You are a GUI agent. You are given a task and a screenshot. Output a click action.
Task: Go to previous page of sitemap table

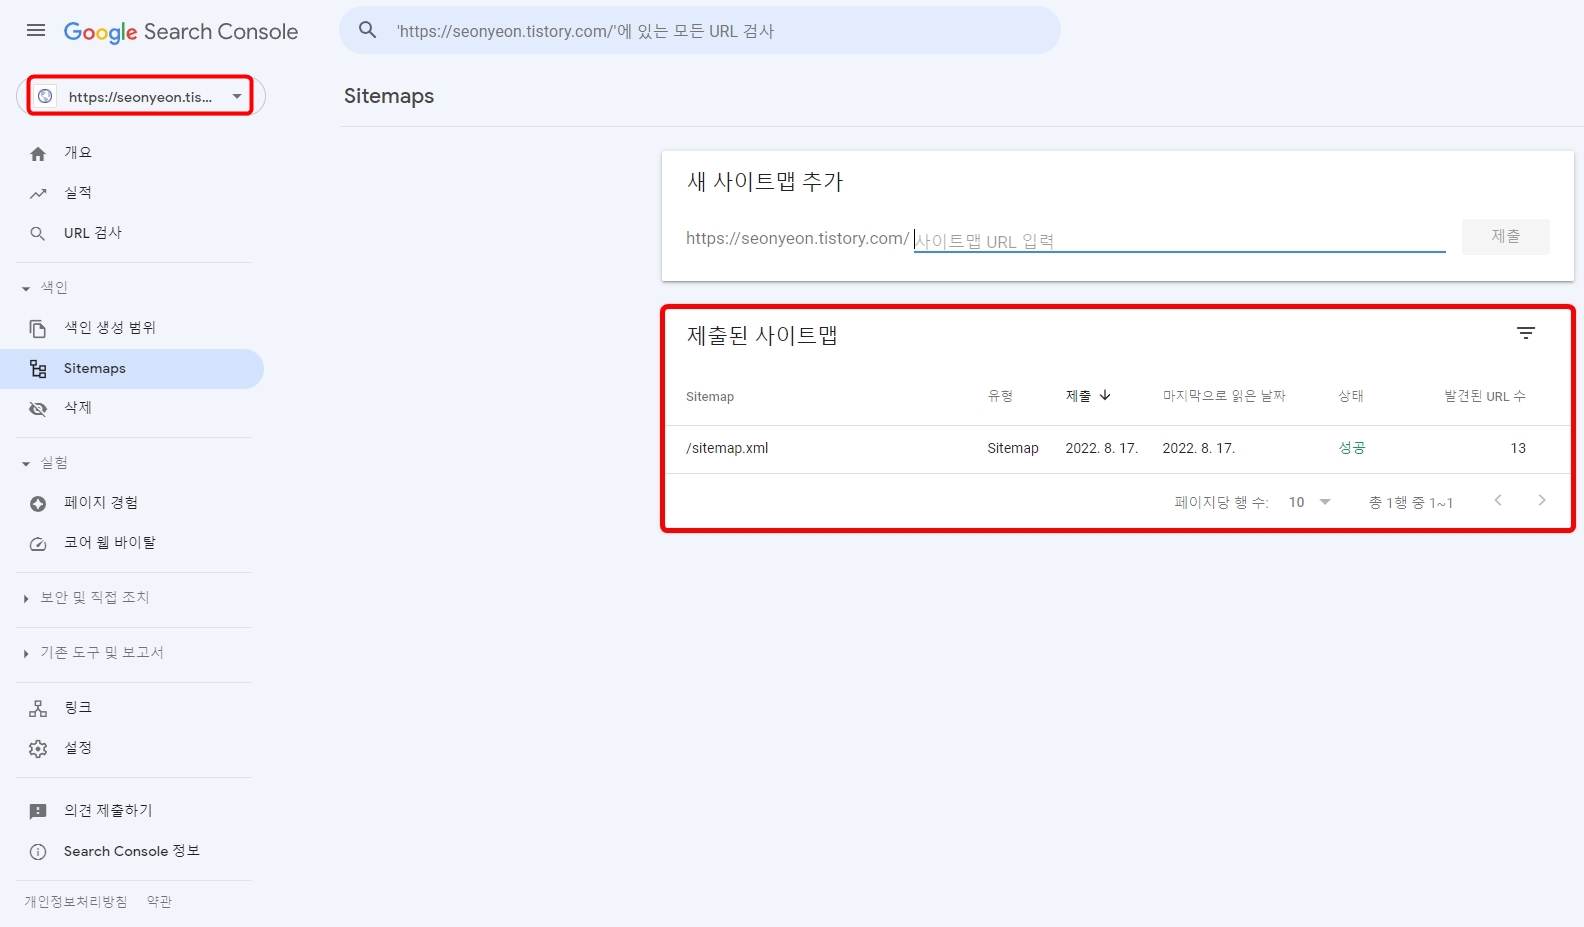(1498, 500)
